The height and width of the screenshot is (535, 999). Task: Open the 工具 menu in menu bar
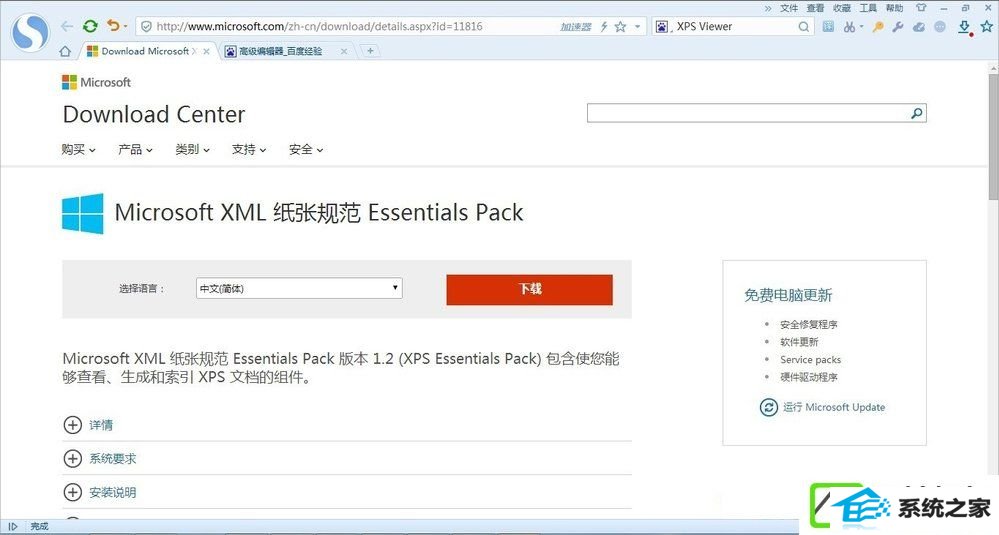coord(868,8)
